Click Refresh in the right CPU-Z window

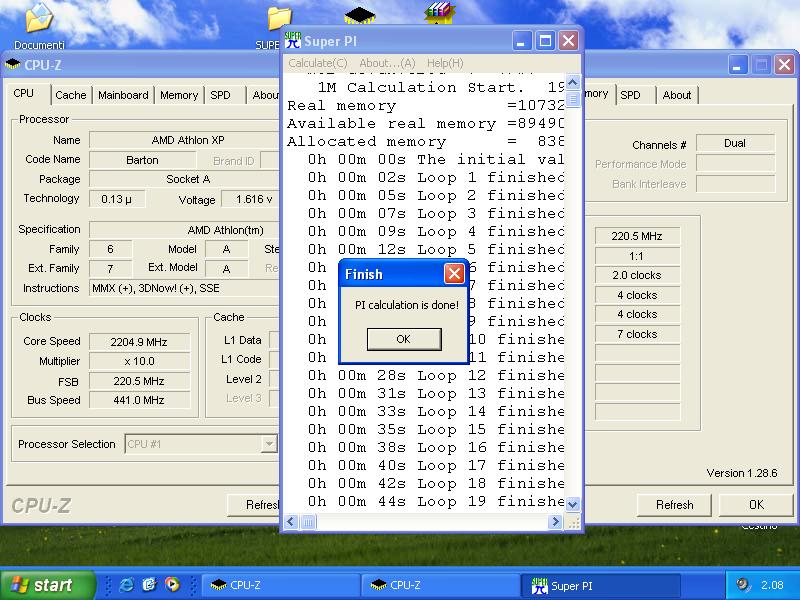pyautogui.click(x=674, y=505)
